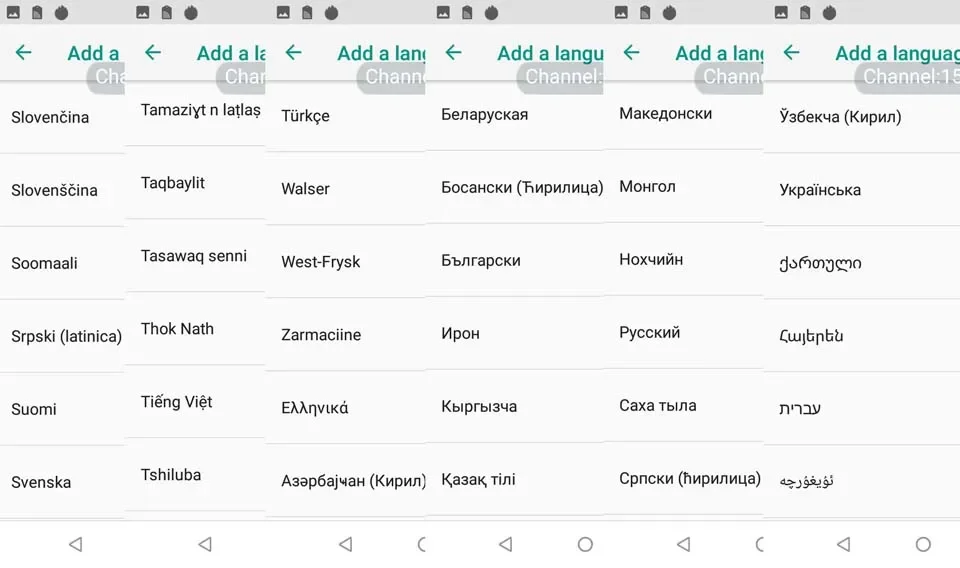Tap the navigation back triangle beneath Svenska
This screenshot has width=960, height=568.
75,544
